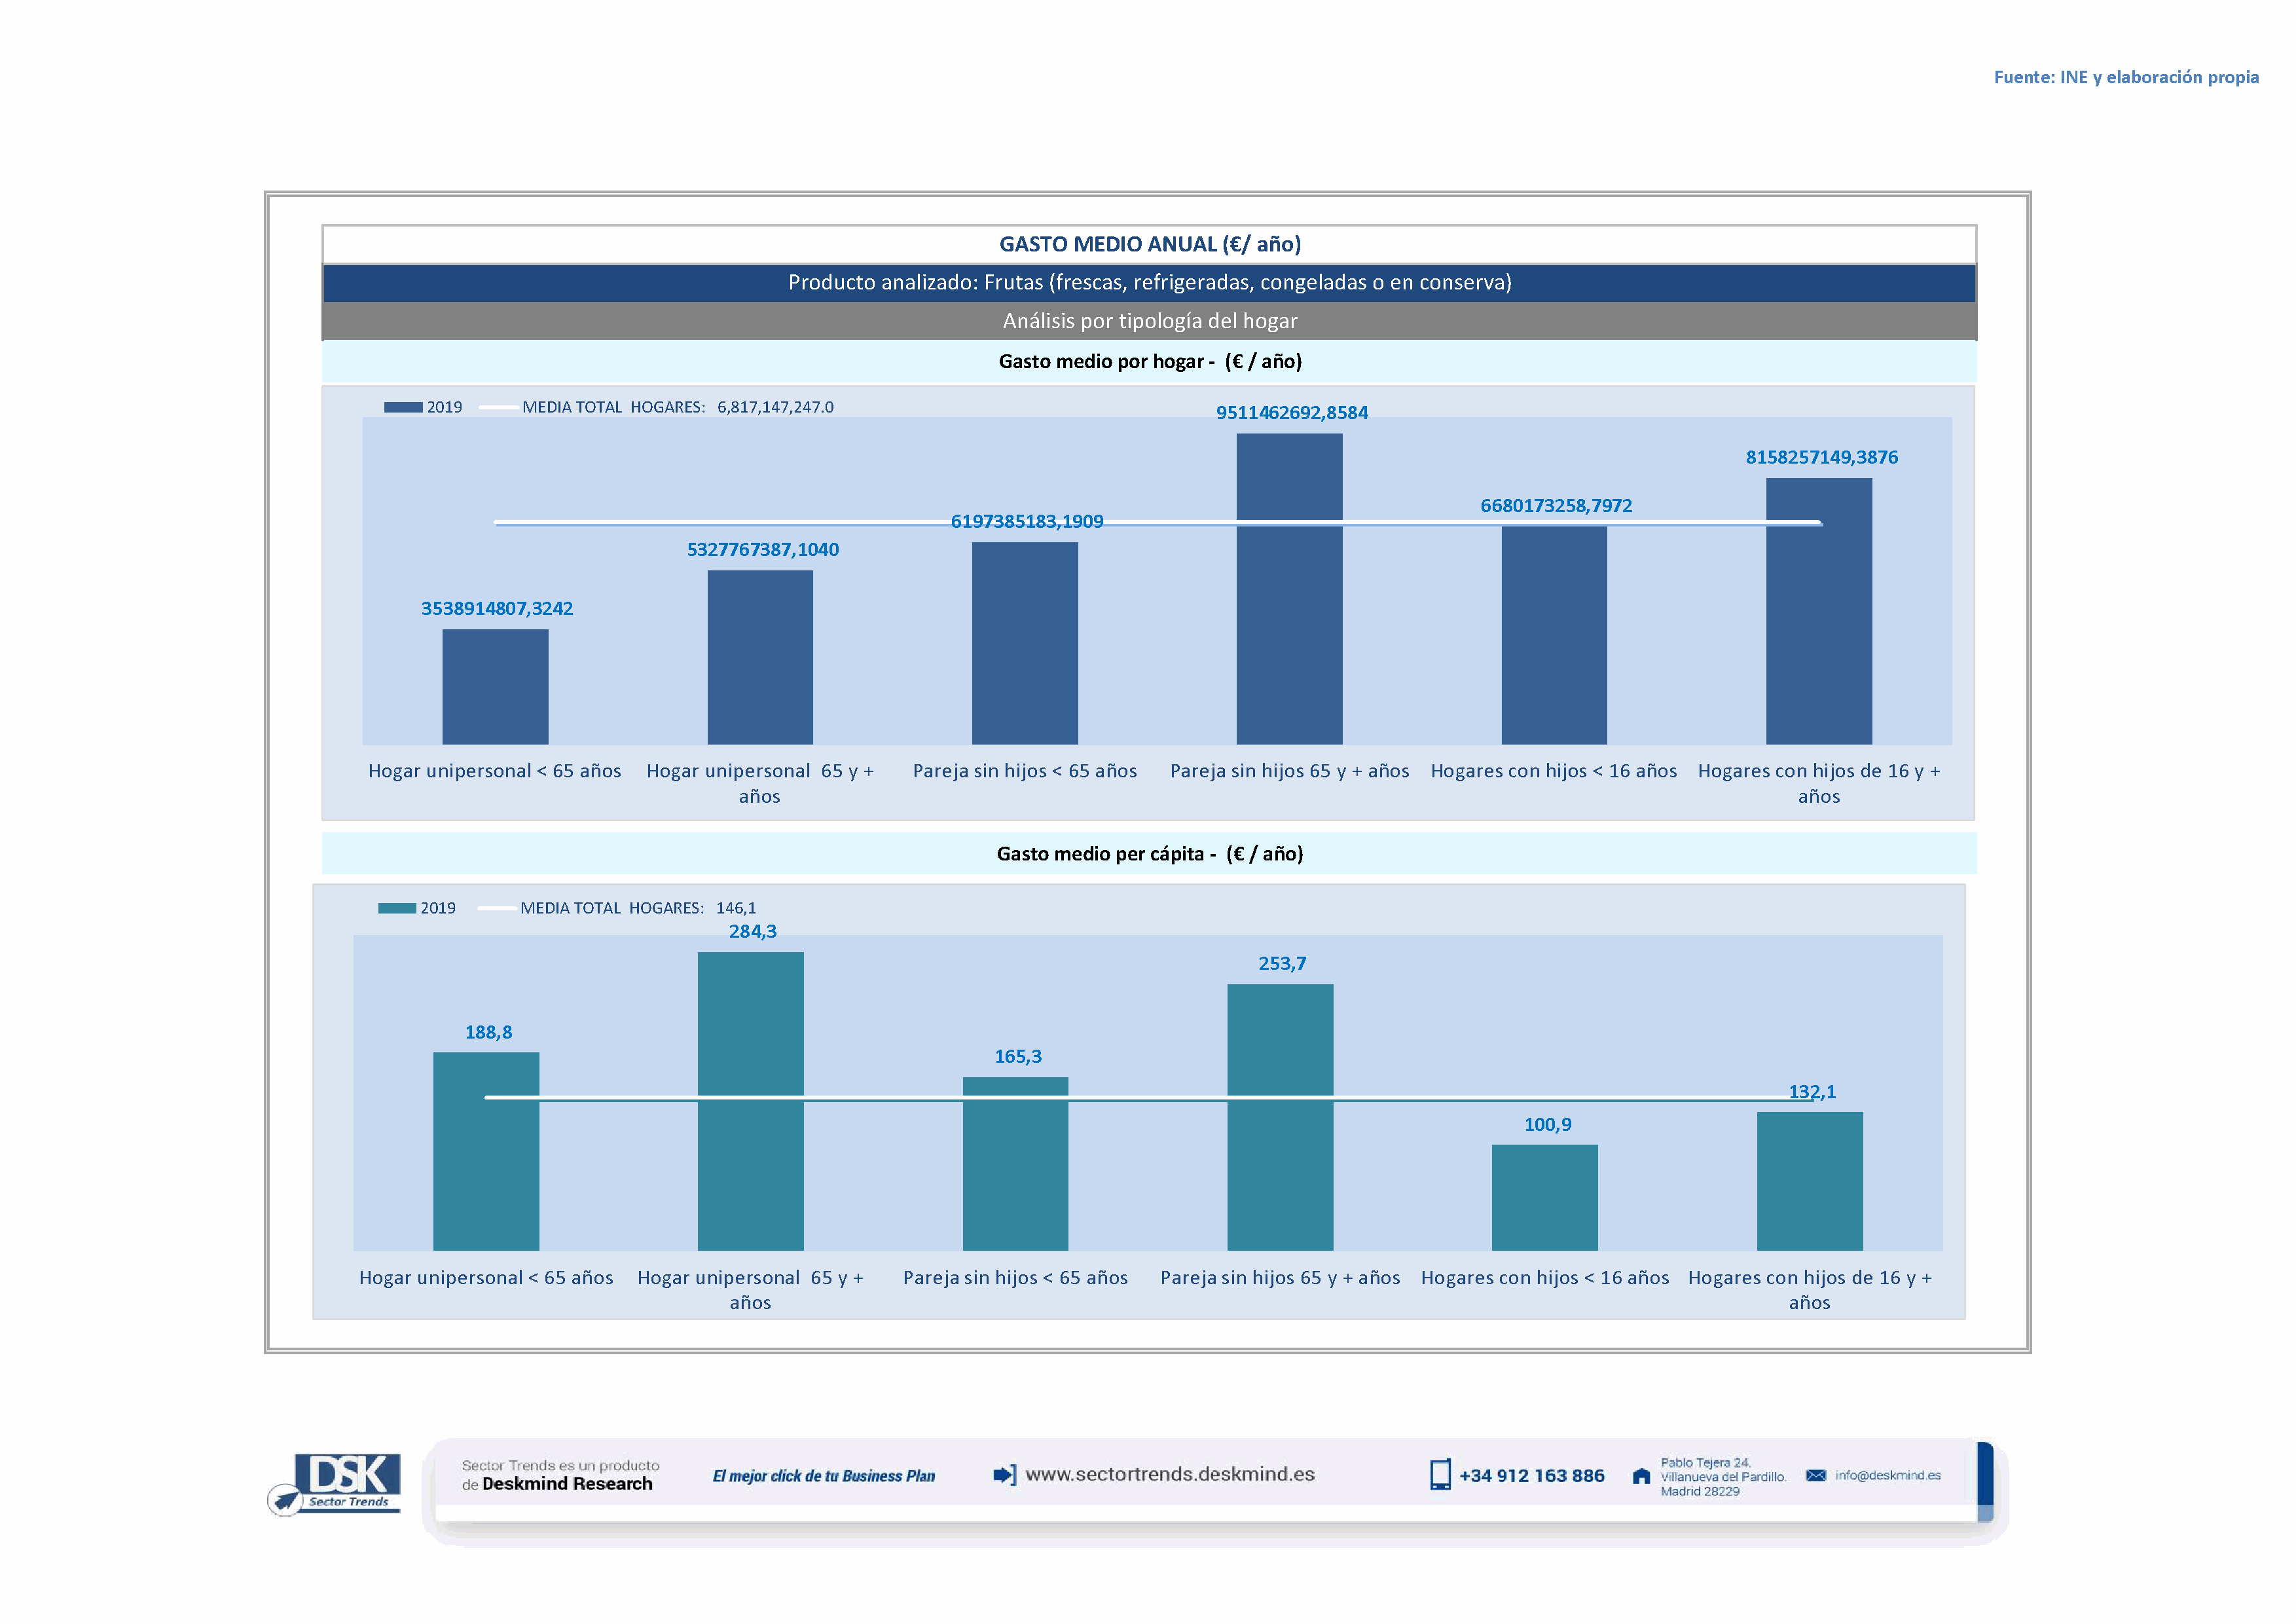
Task: Open the www.sectortrends.deskmind.es link
Action: tap(1169, 1474)
